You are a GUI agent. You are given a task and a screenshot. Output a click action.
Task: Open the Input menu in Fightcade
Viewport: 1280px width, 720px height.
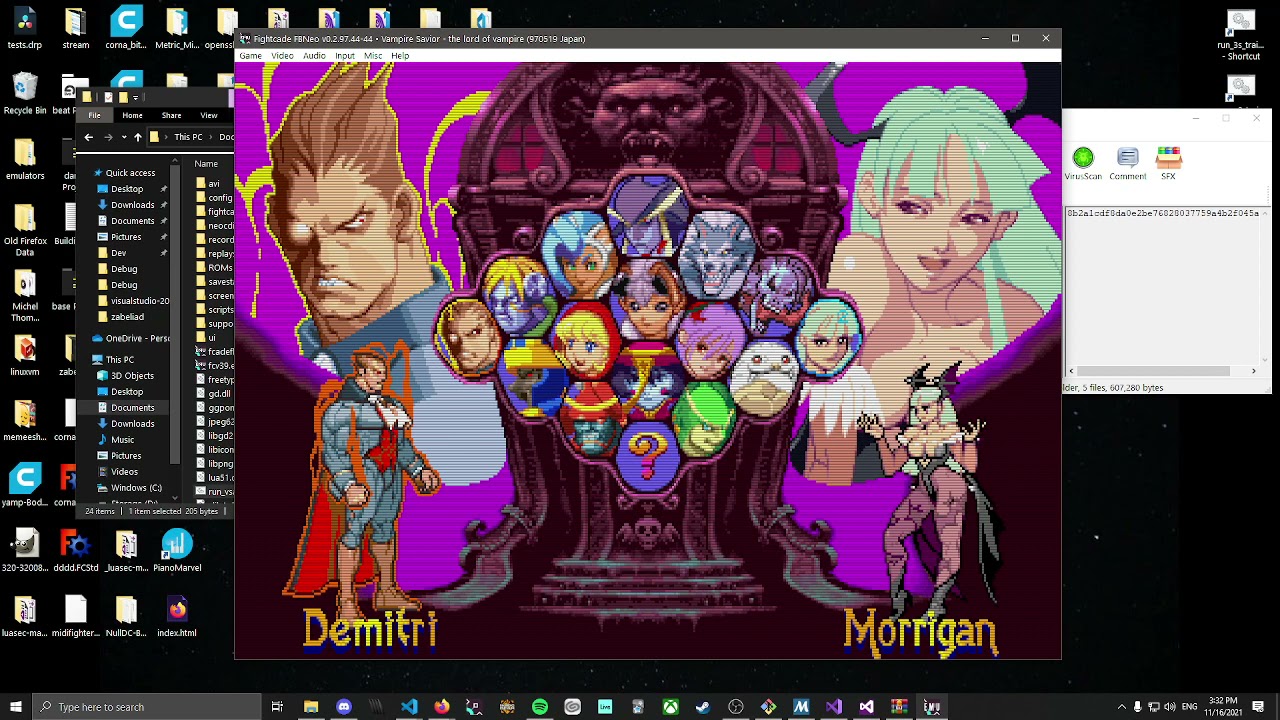(x=344, y=56)
